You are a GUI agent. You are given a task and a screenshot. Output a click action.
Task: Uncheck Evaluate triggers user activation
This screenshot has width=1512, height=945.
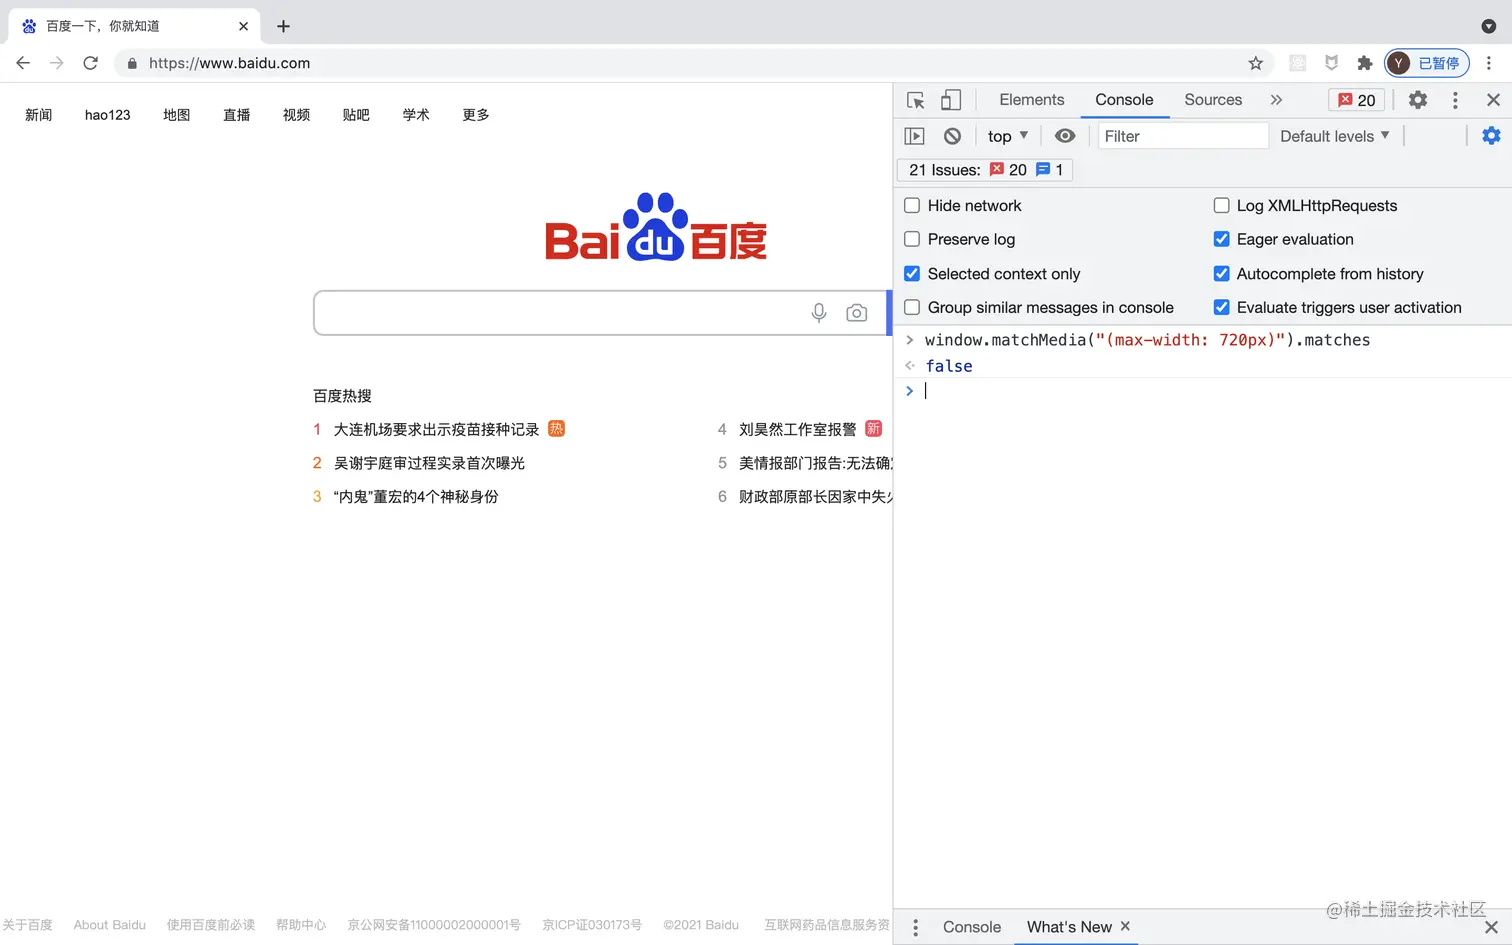tap(1221, 307)
